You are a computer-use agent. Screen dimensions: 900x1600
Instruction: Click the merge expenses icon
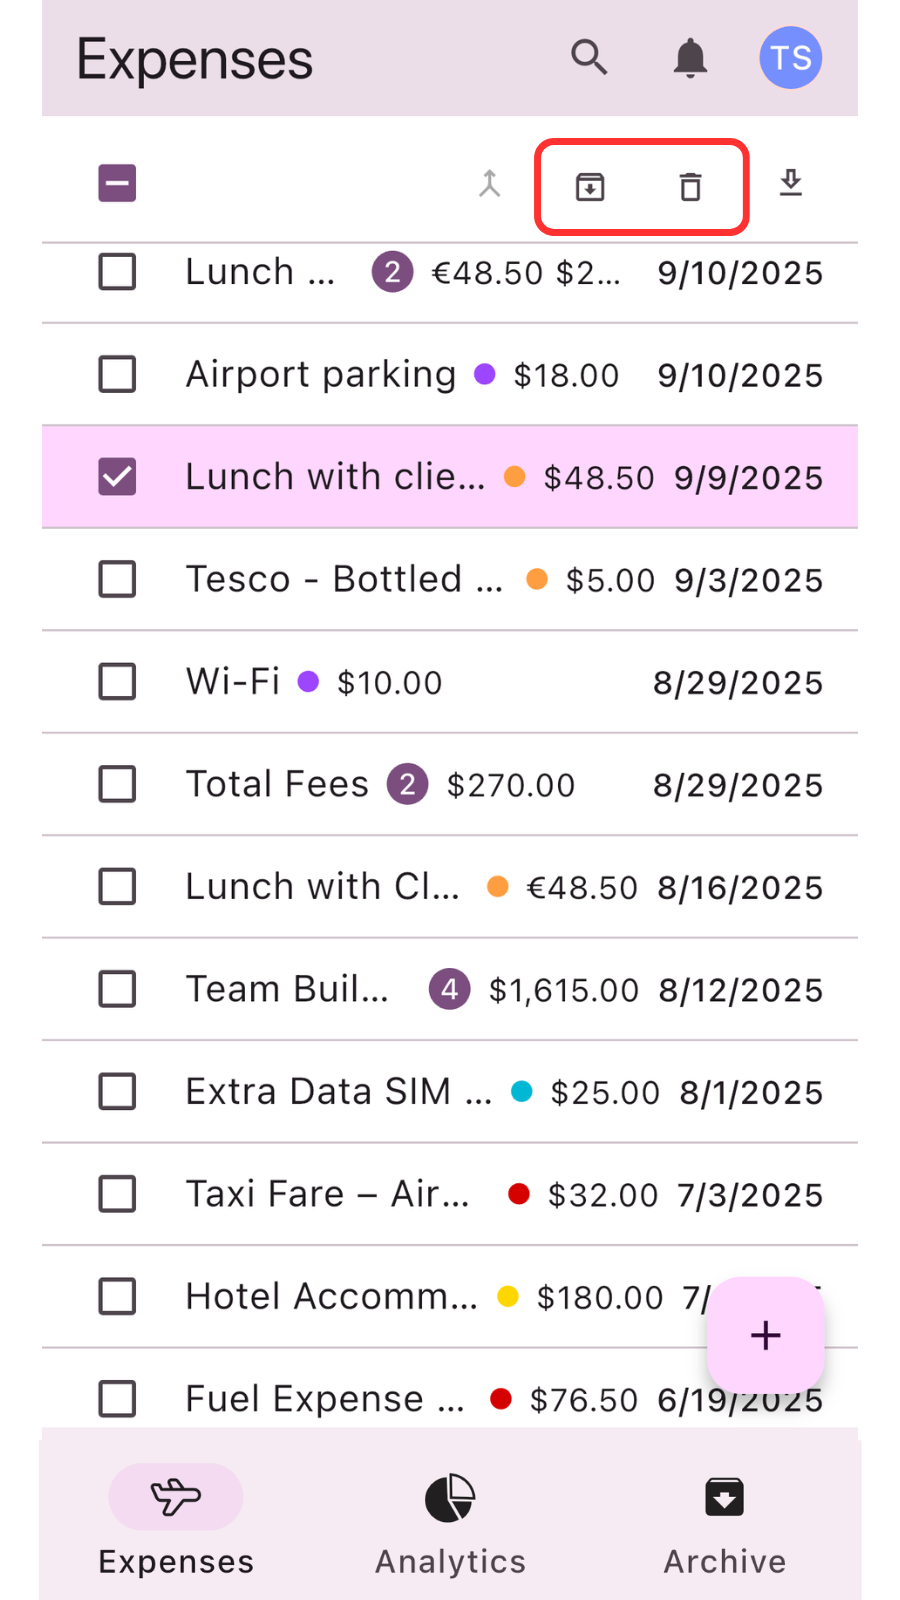click(x=489, y=184)
